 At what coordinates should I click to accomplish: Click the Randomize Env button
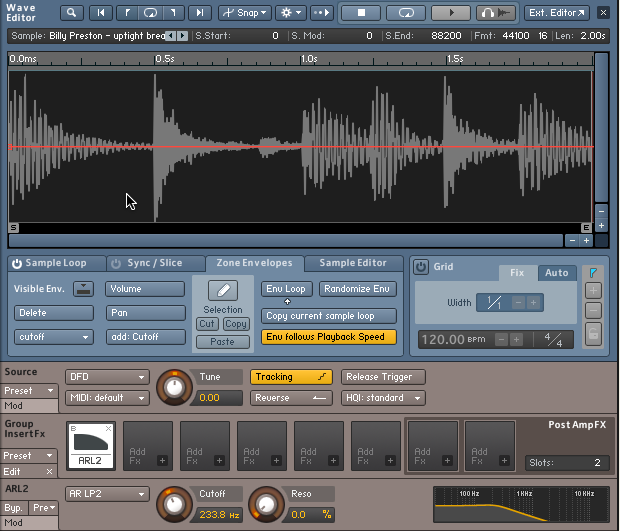click(360, 289)
